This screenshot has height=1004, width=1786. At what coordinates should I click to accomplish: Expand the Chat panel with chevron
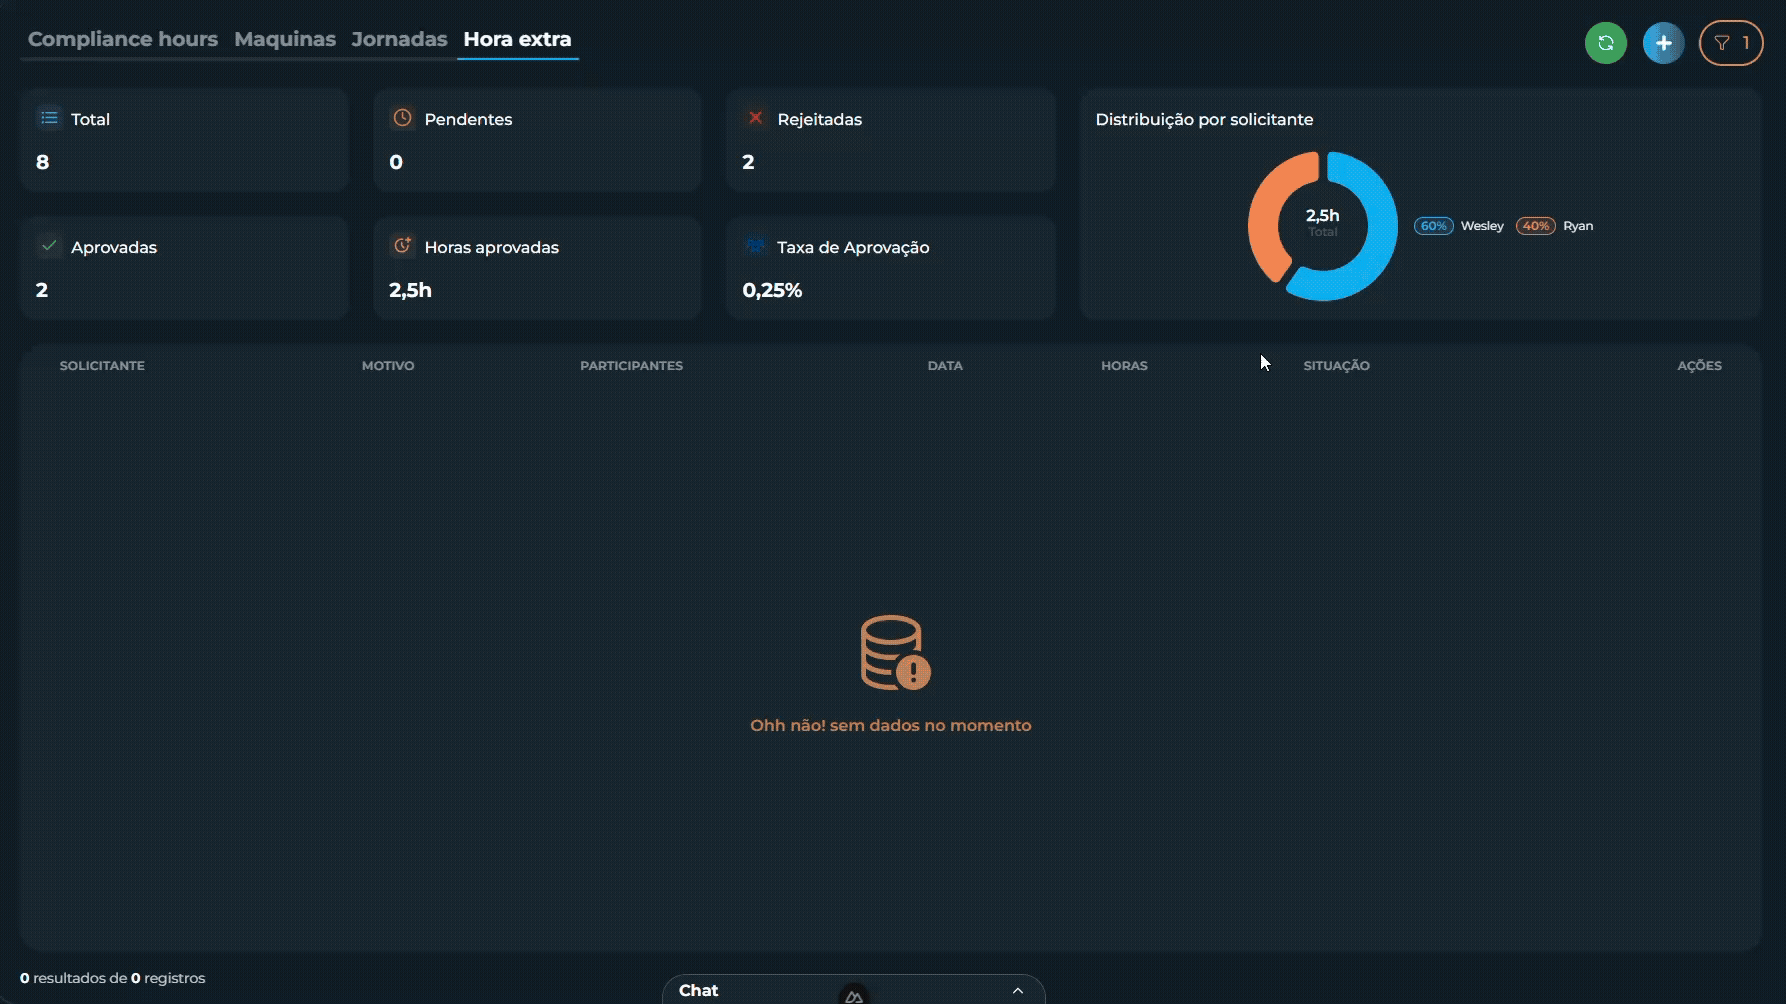[1018, 990]
